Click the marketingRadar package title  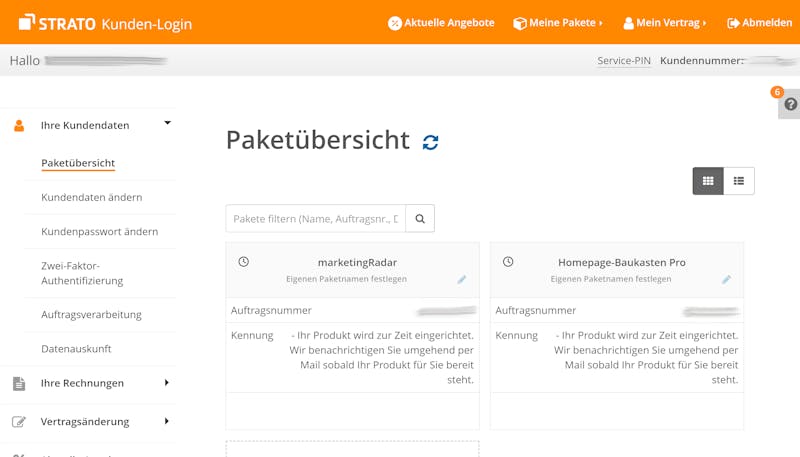pyautogui.click(x=357, y=263)
